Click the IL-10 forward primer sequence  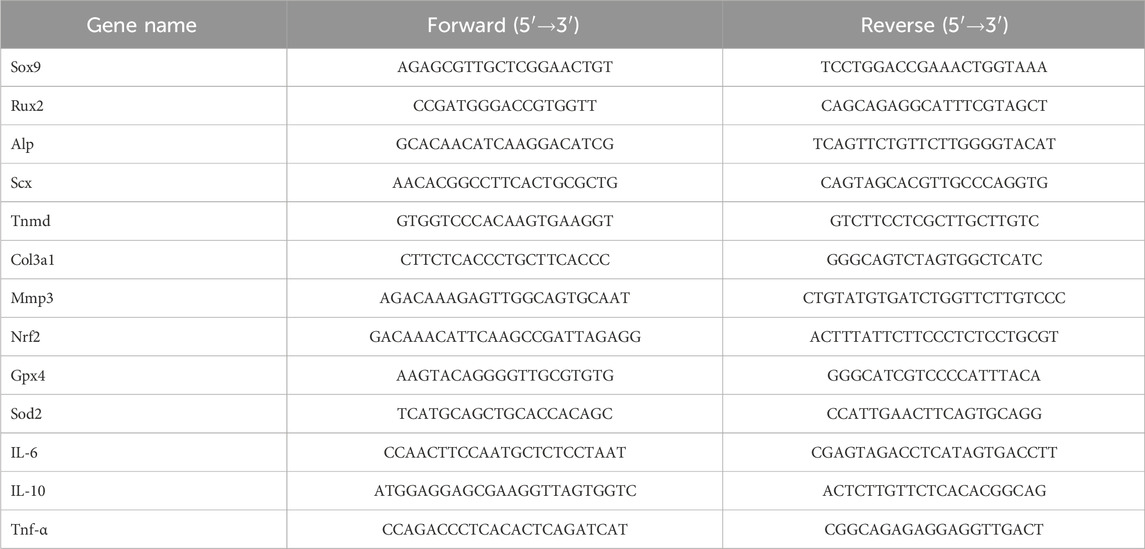pos(505,491)
